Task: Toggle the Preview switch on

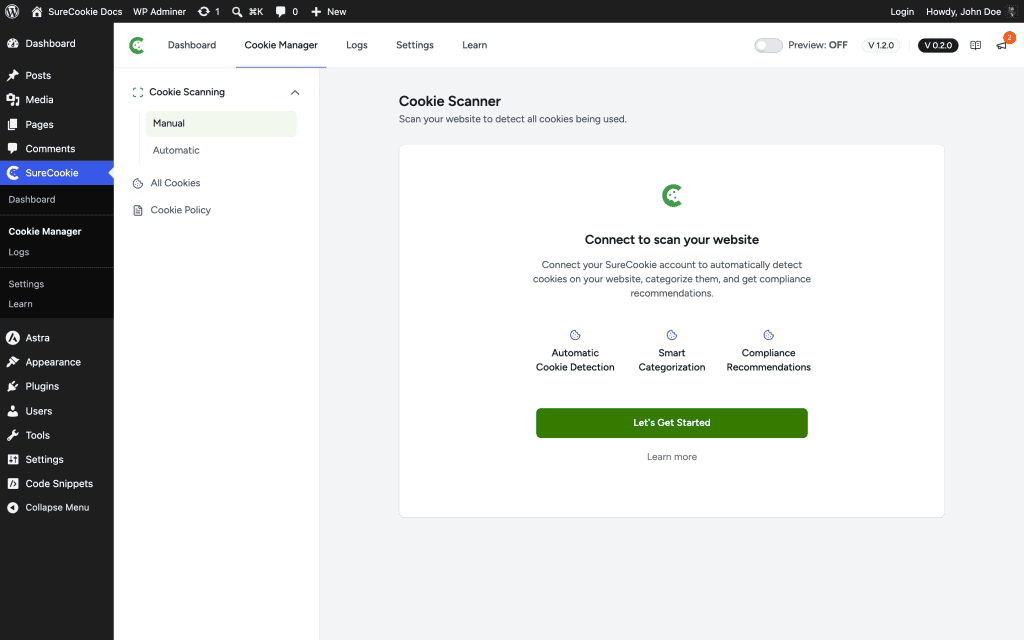Action: point(768,45)
